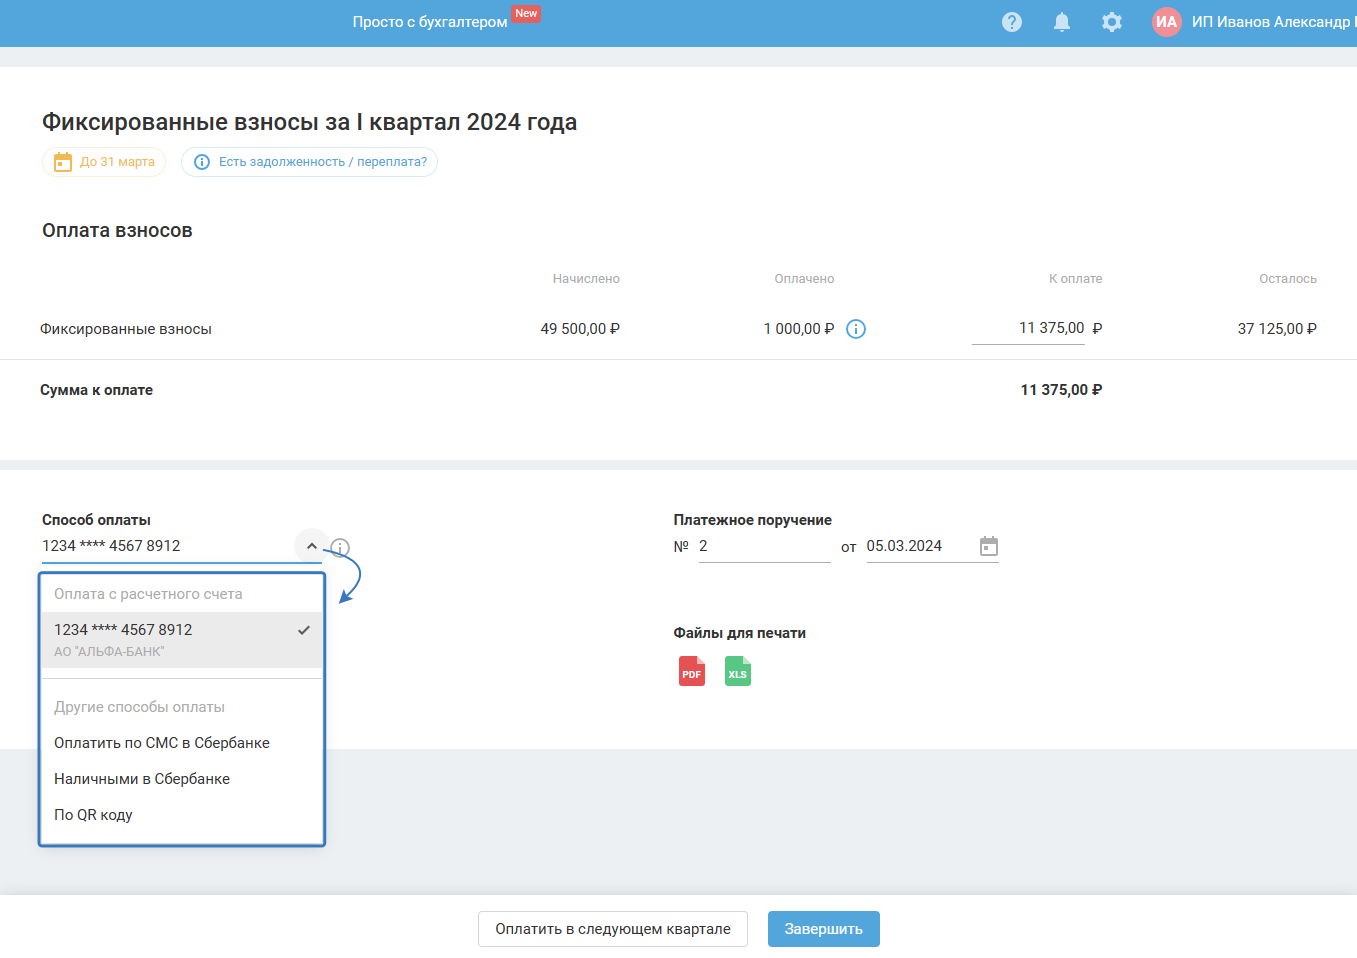Download the XLS print file
1357x958 pixels.
(x=737, y=671)
